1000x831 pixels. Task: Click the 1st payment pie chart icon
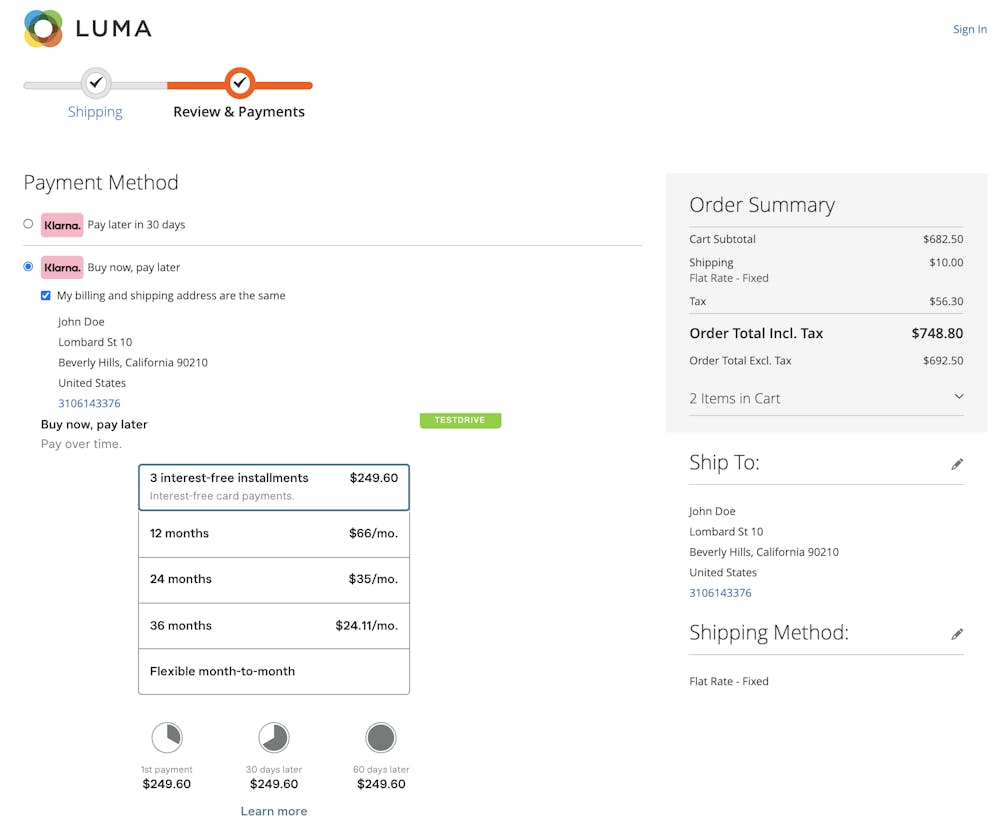coord(167,738)
